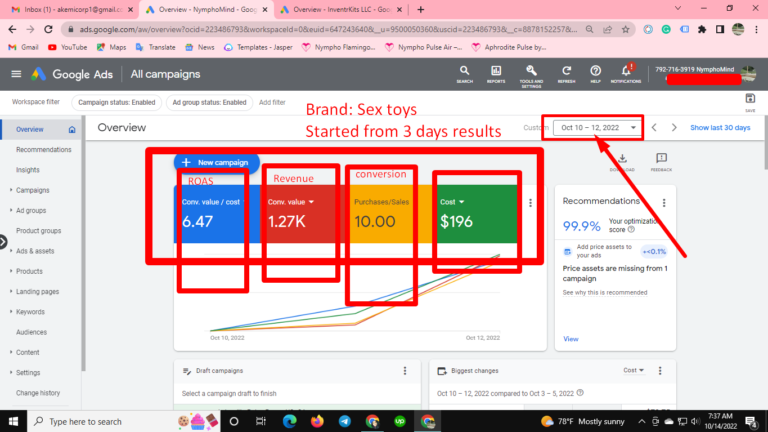Click the New campaign button

point(217,162)
